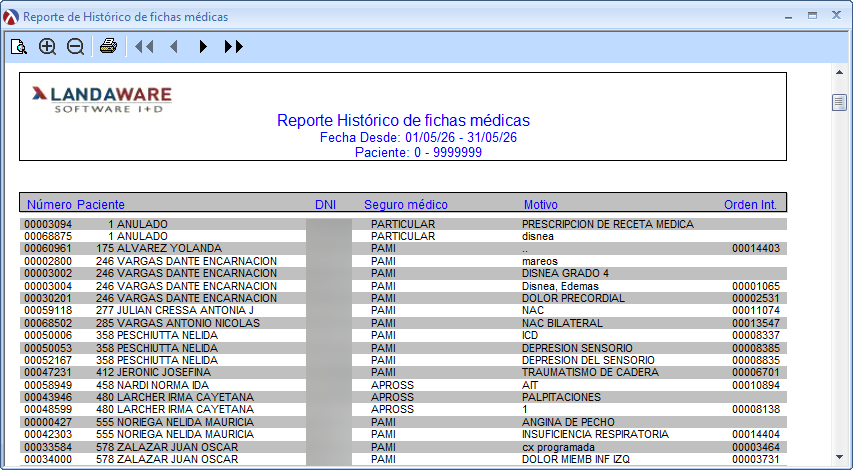Click the Landaware logo

(102, 99)
